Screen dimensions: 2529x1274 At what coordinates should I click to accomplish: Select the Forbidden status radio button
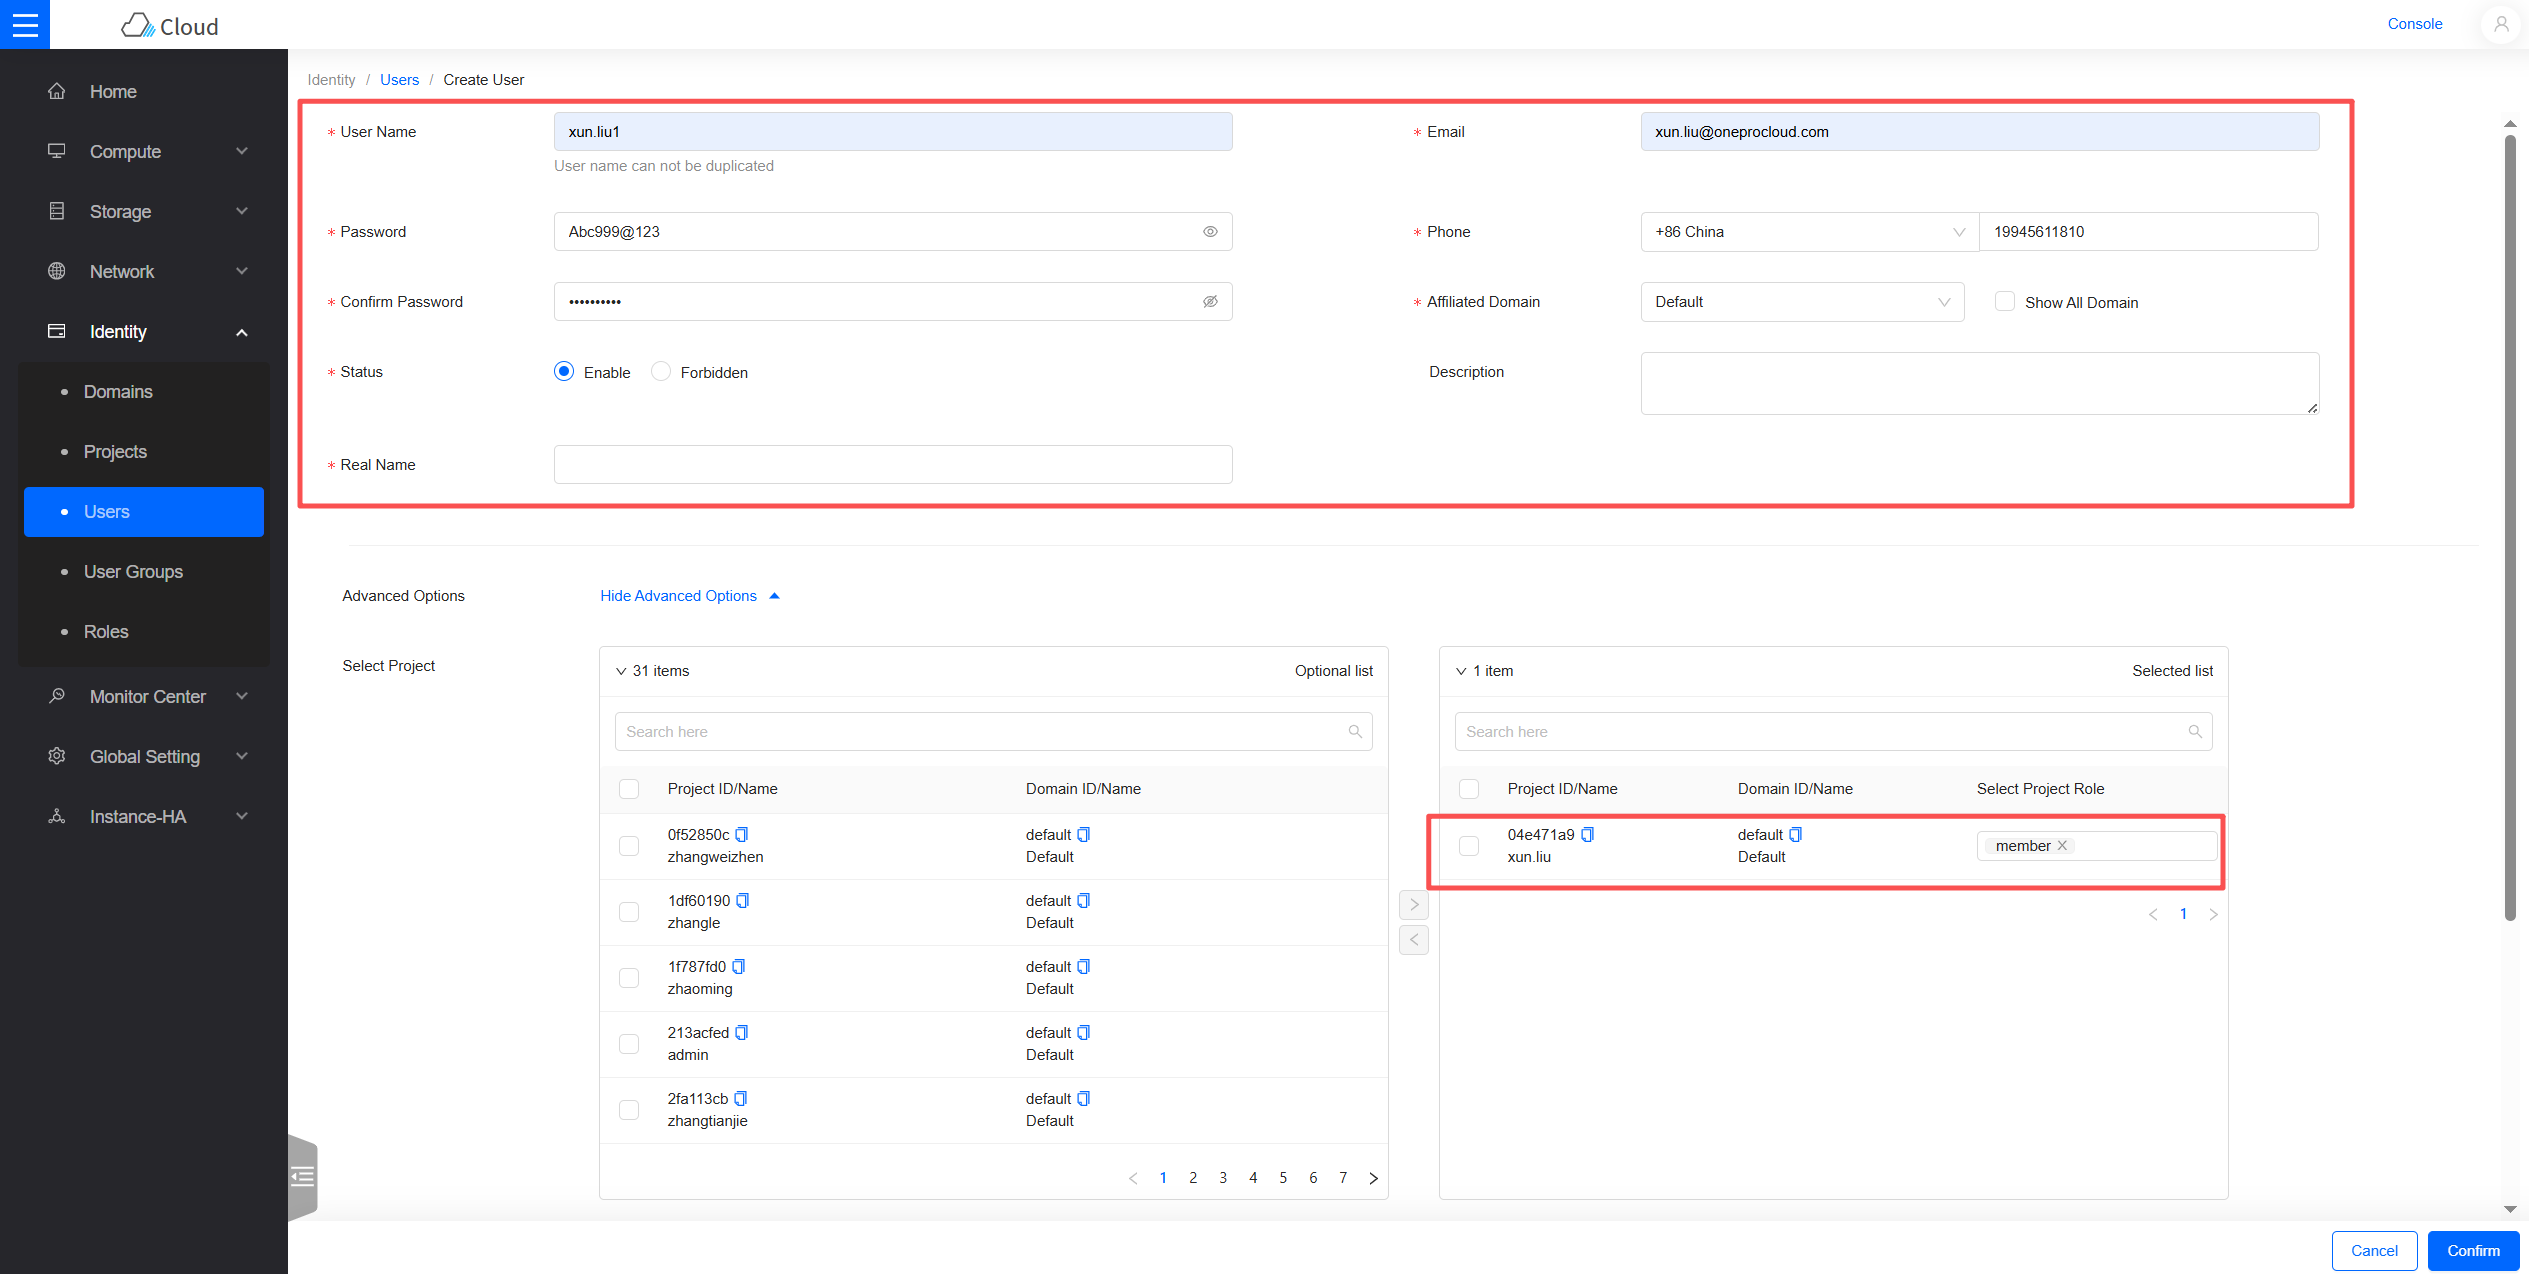pyautogui.click(x=661, y=371)
